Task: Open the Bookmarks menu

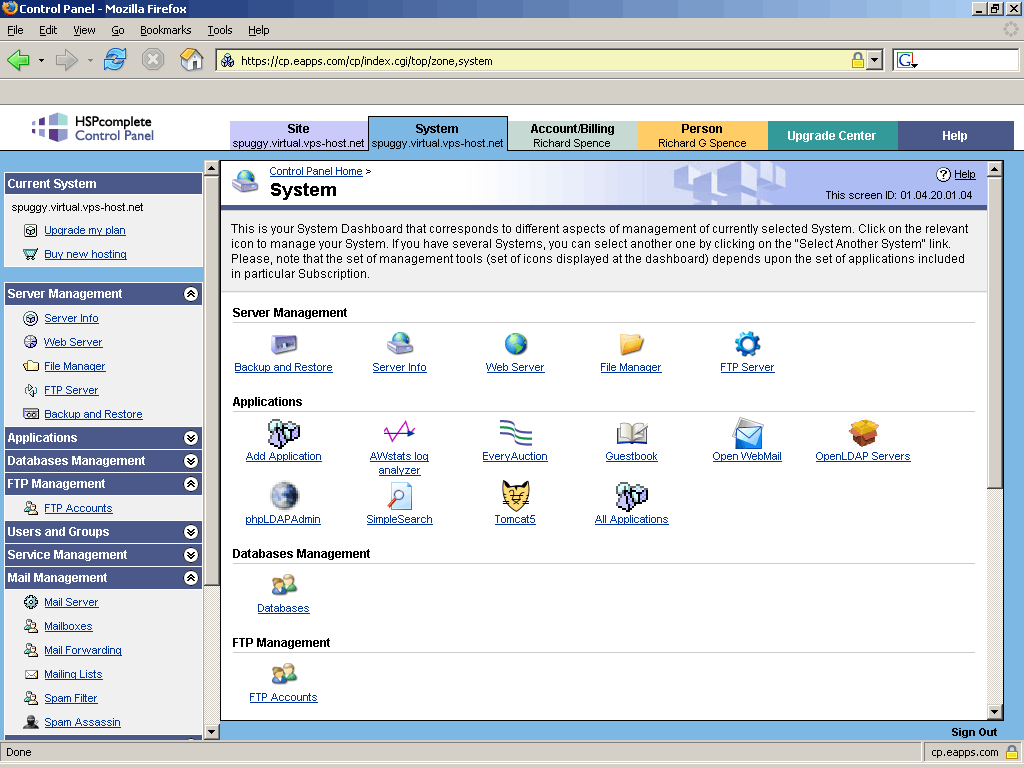Action: tap(165, 30)
